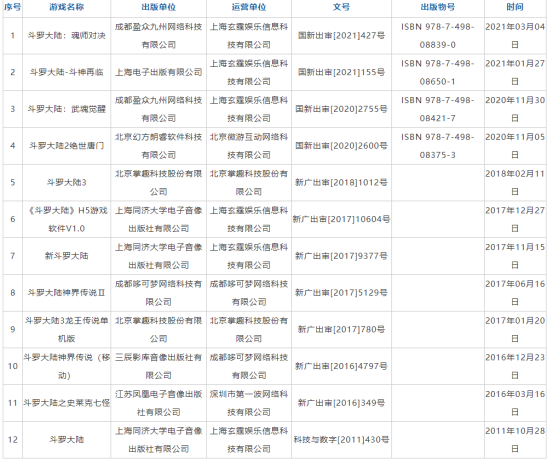Image resolution: width=554 pixels, height=465 pixels.
Task: Click game name 斗罗大陆 in row 12
Action: tap(66, 440)
